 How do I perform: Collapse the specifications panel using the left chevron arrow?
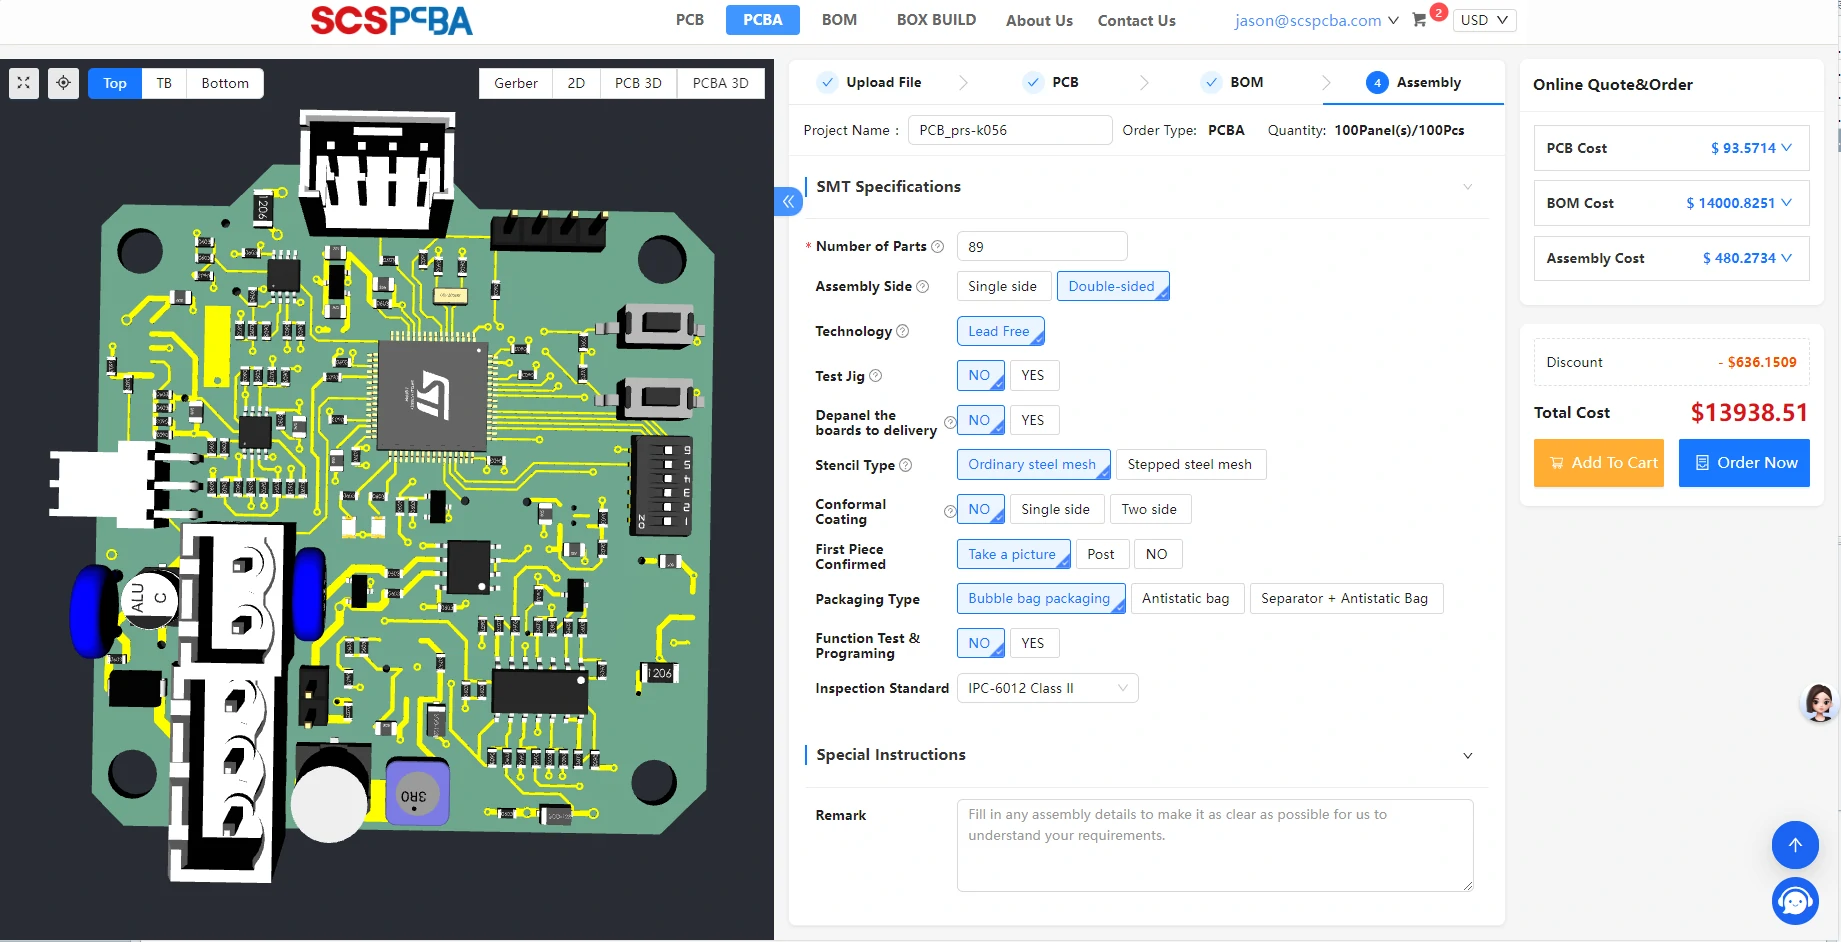pos(788,201)
